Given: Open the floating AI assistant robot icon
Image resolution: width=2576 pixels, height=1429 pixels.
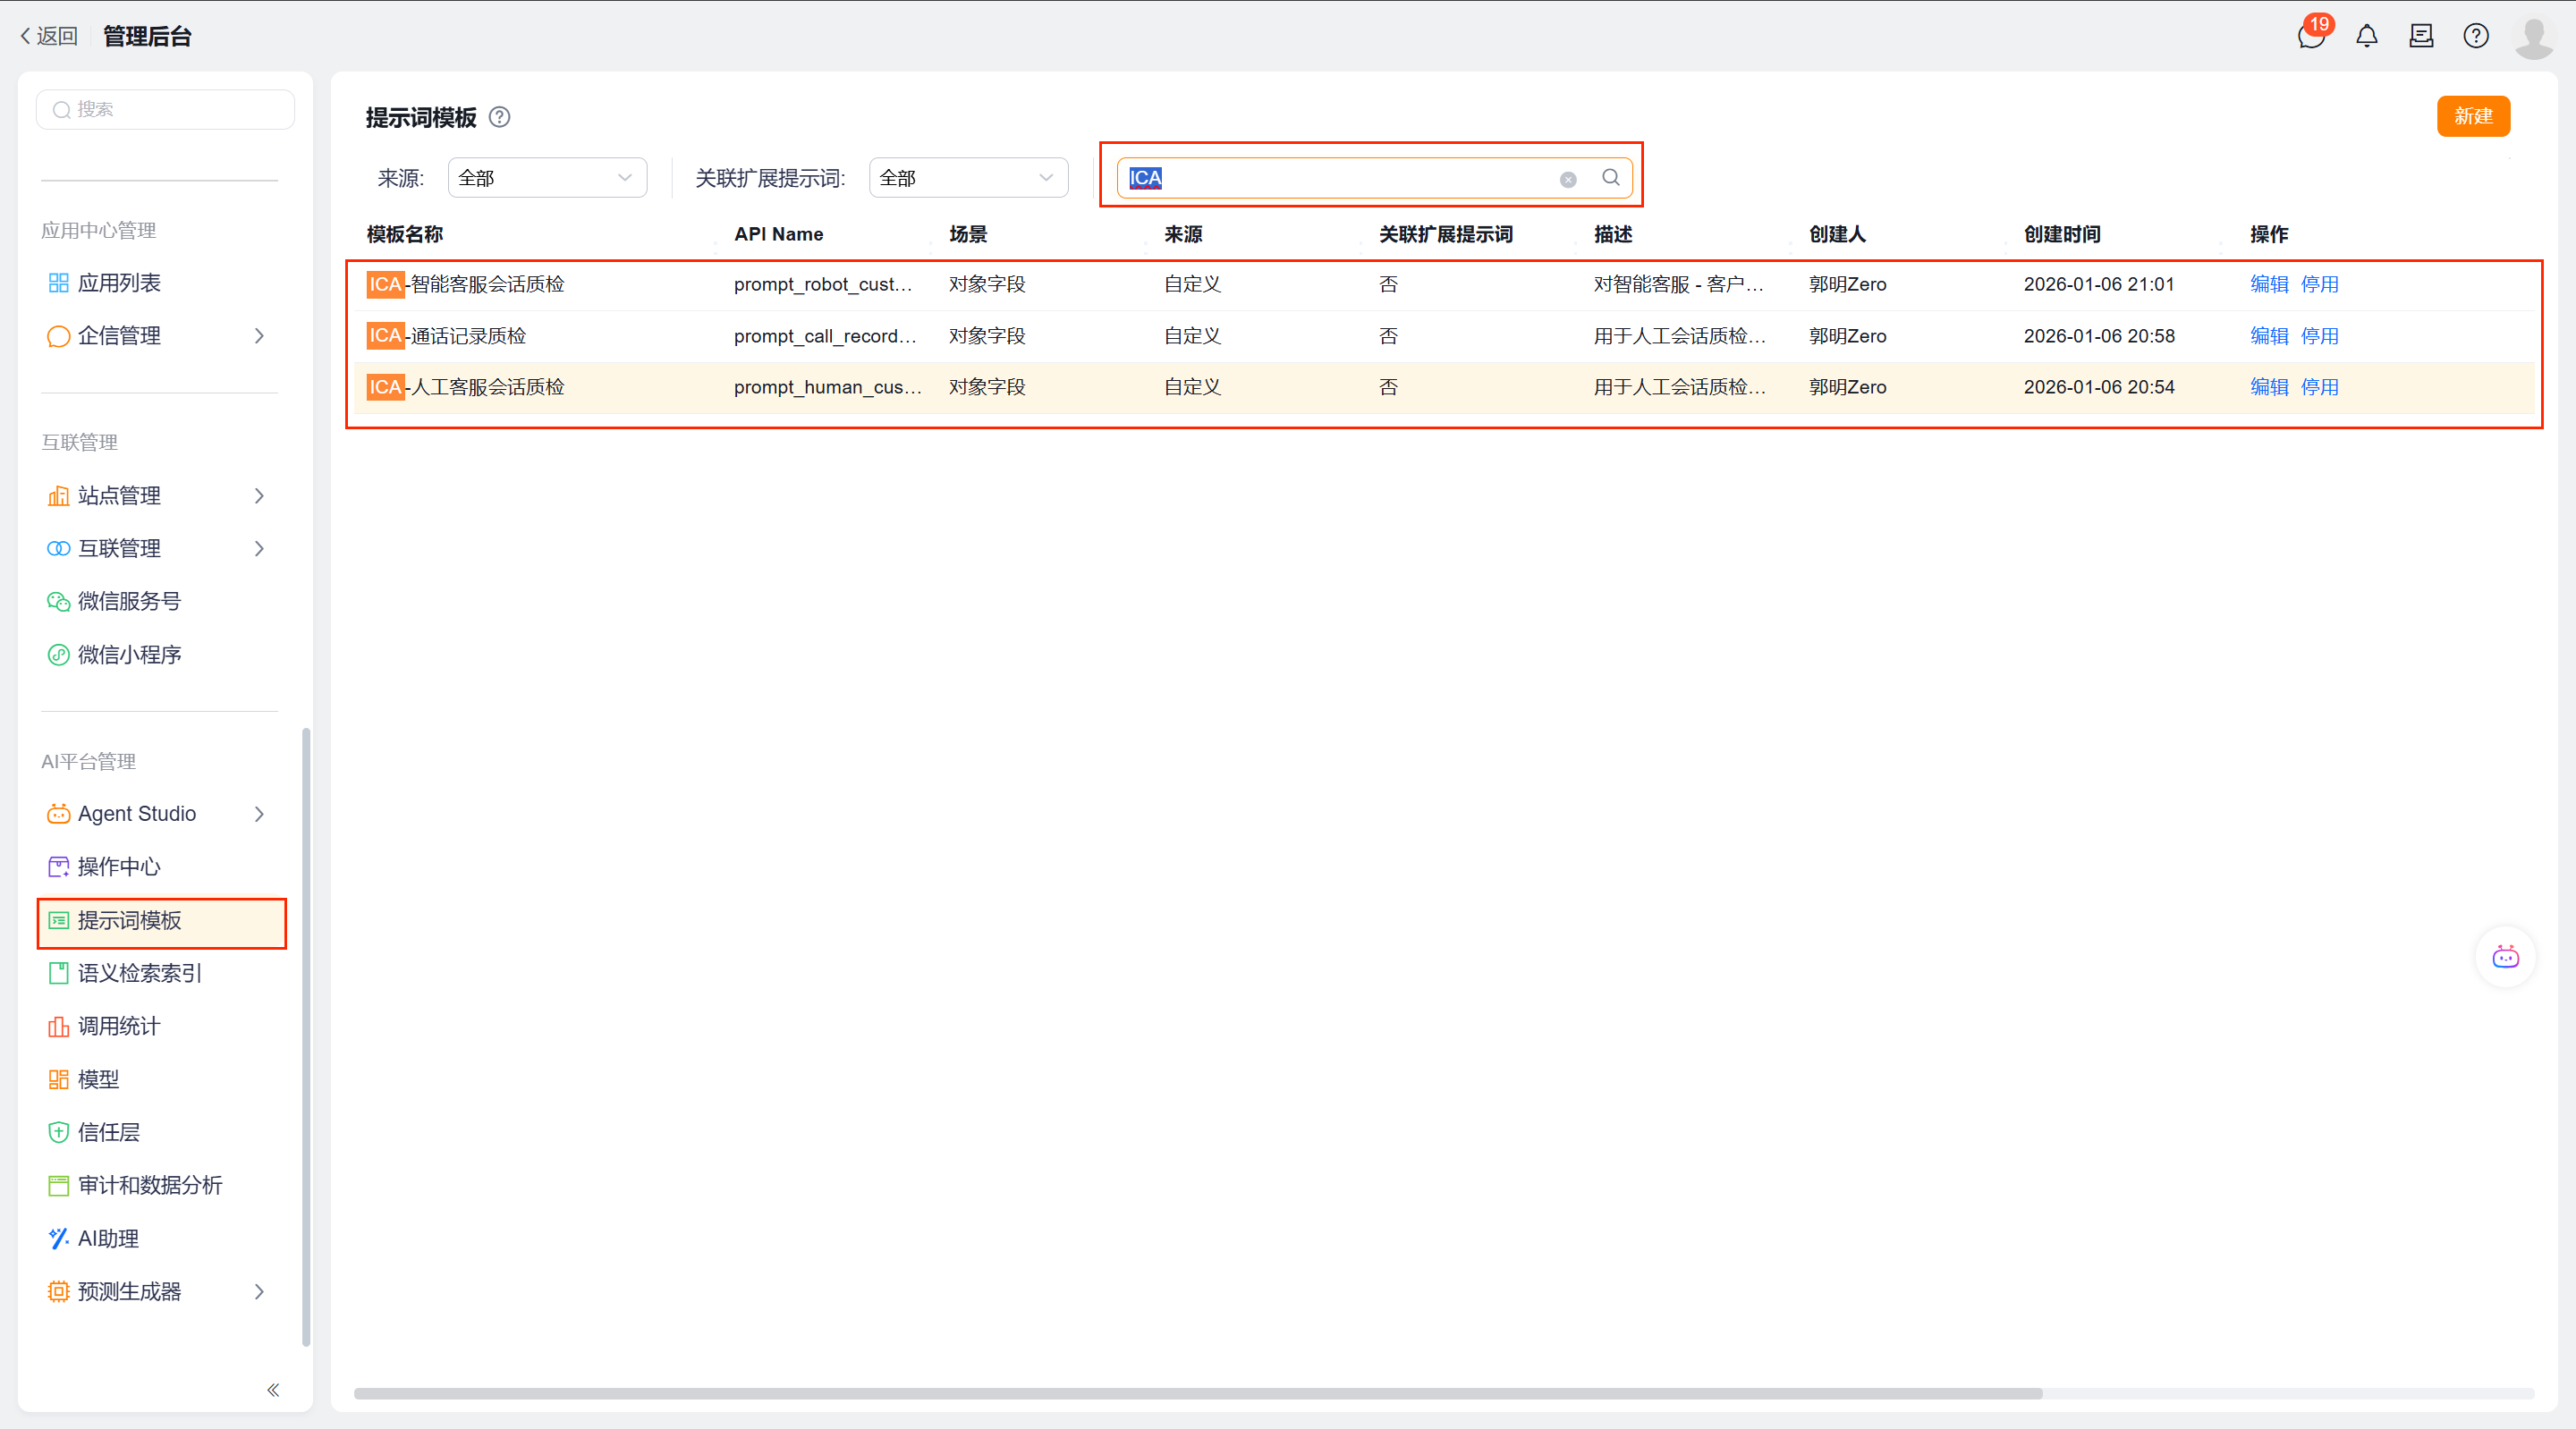Looking at the screenshot, I should click(2505, 957).
